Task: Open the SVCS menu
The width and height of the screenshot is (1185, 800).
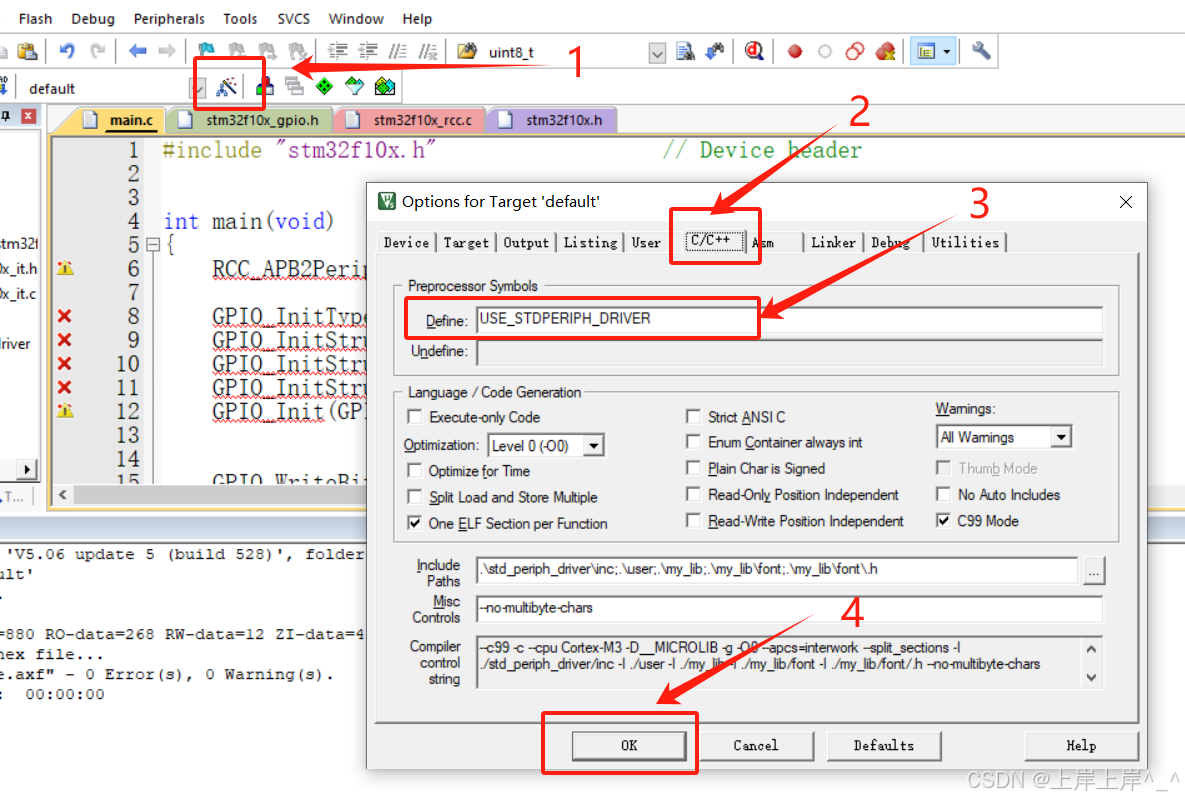Action: pos(293,19)
